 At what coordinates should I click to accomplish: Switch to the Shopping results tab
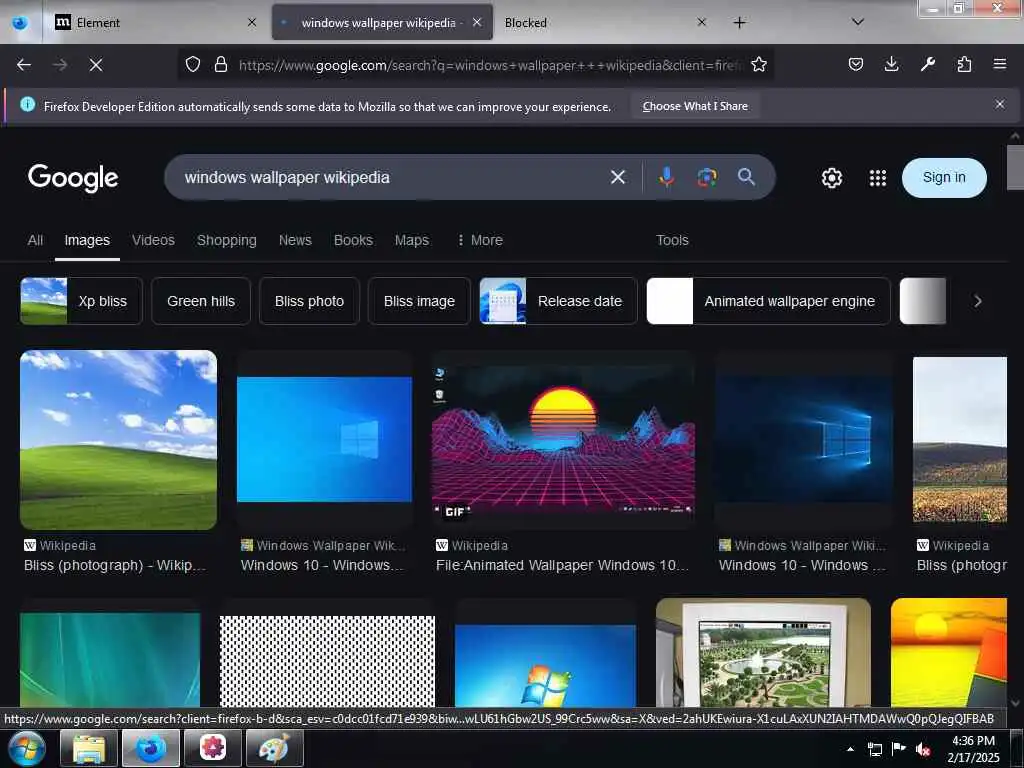(x=227, y=240)
